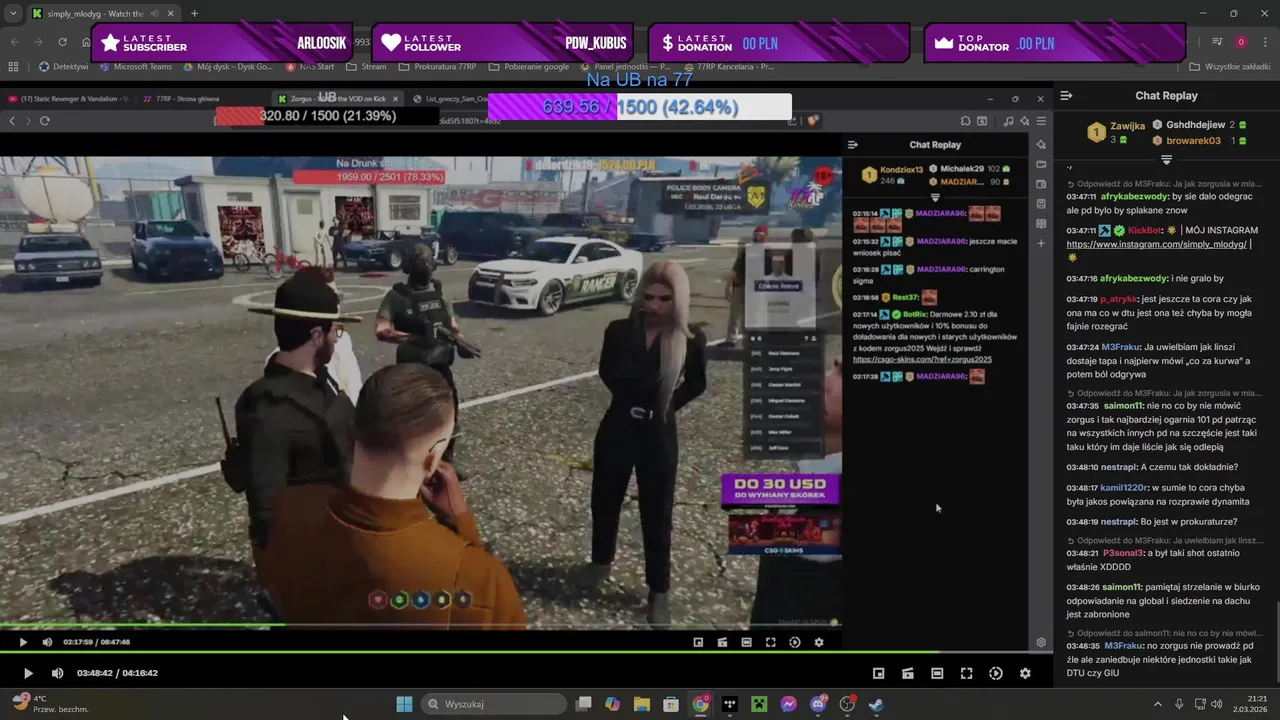Expand inner leaderboard chevron under Kondziox13
This screenshot has height=720, width=1280.
click(x=935, y=197)
